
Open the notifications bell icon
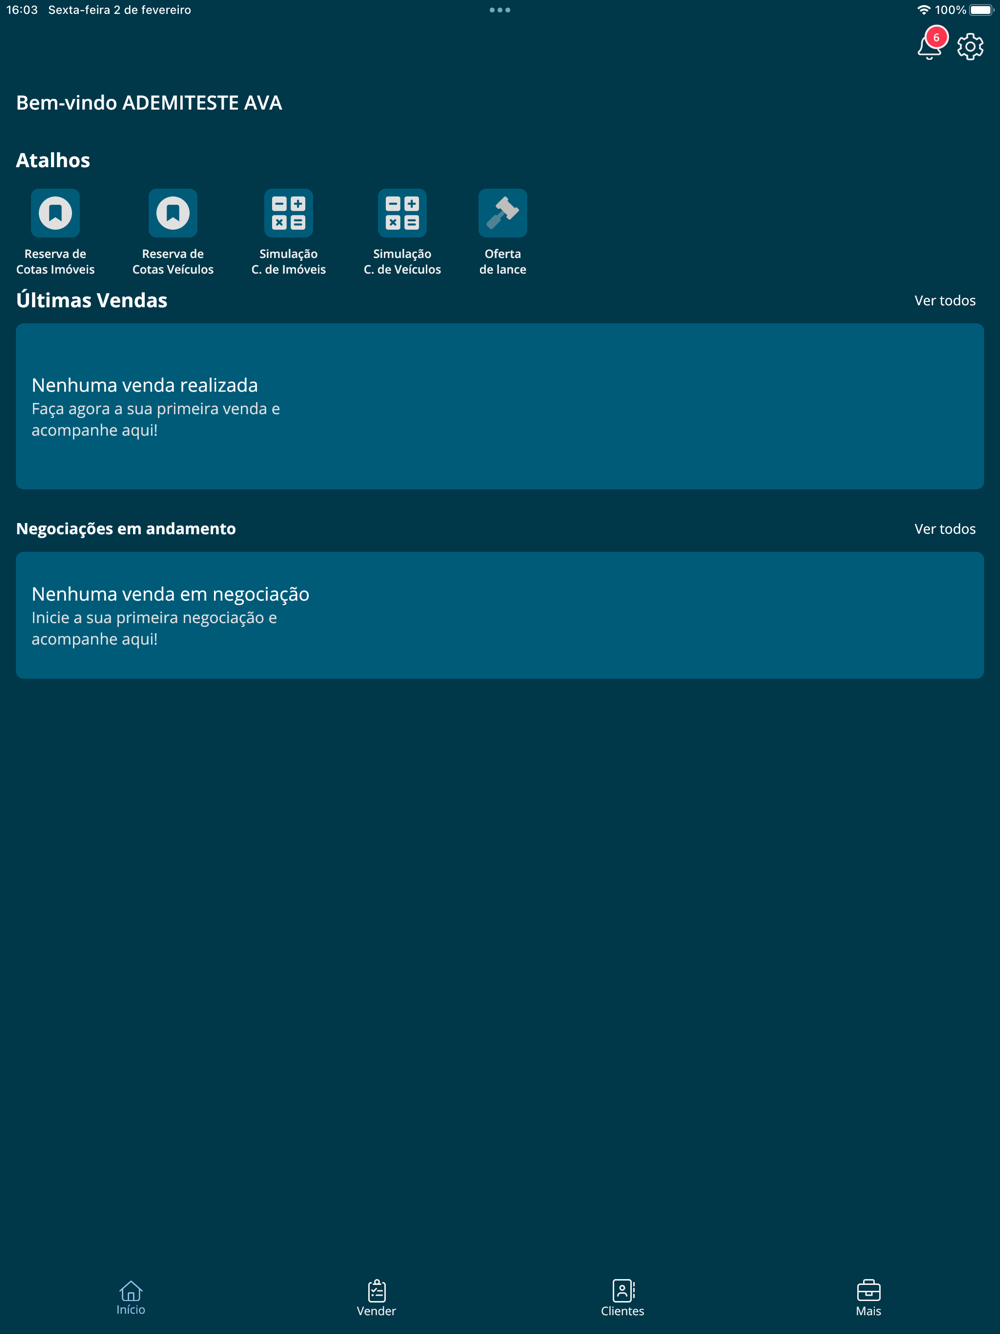(929, 46)
